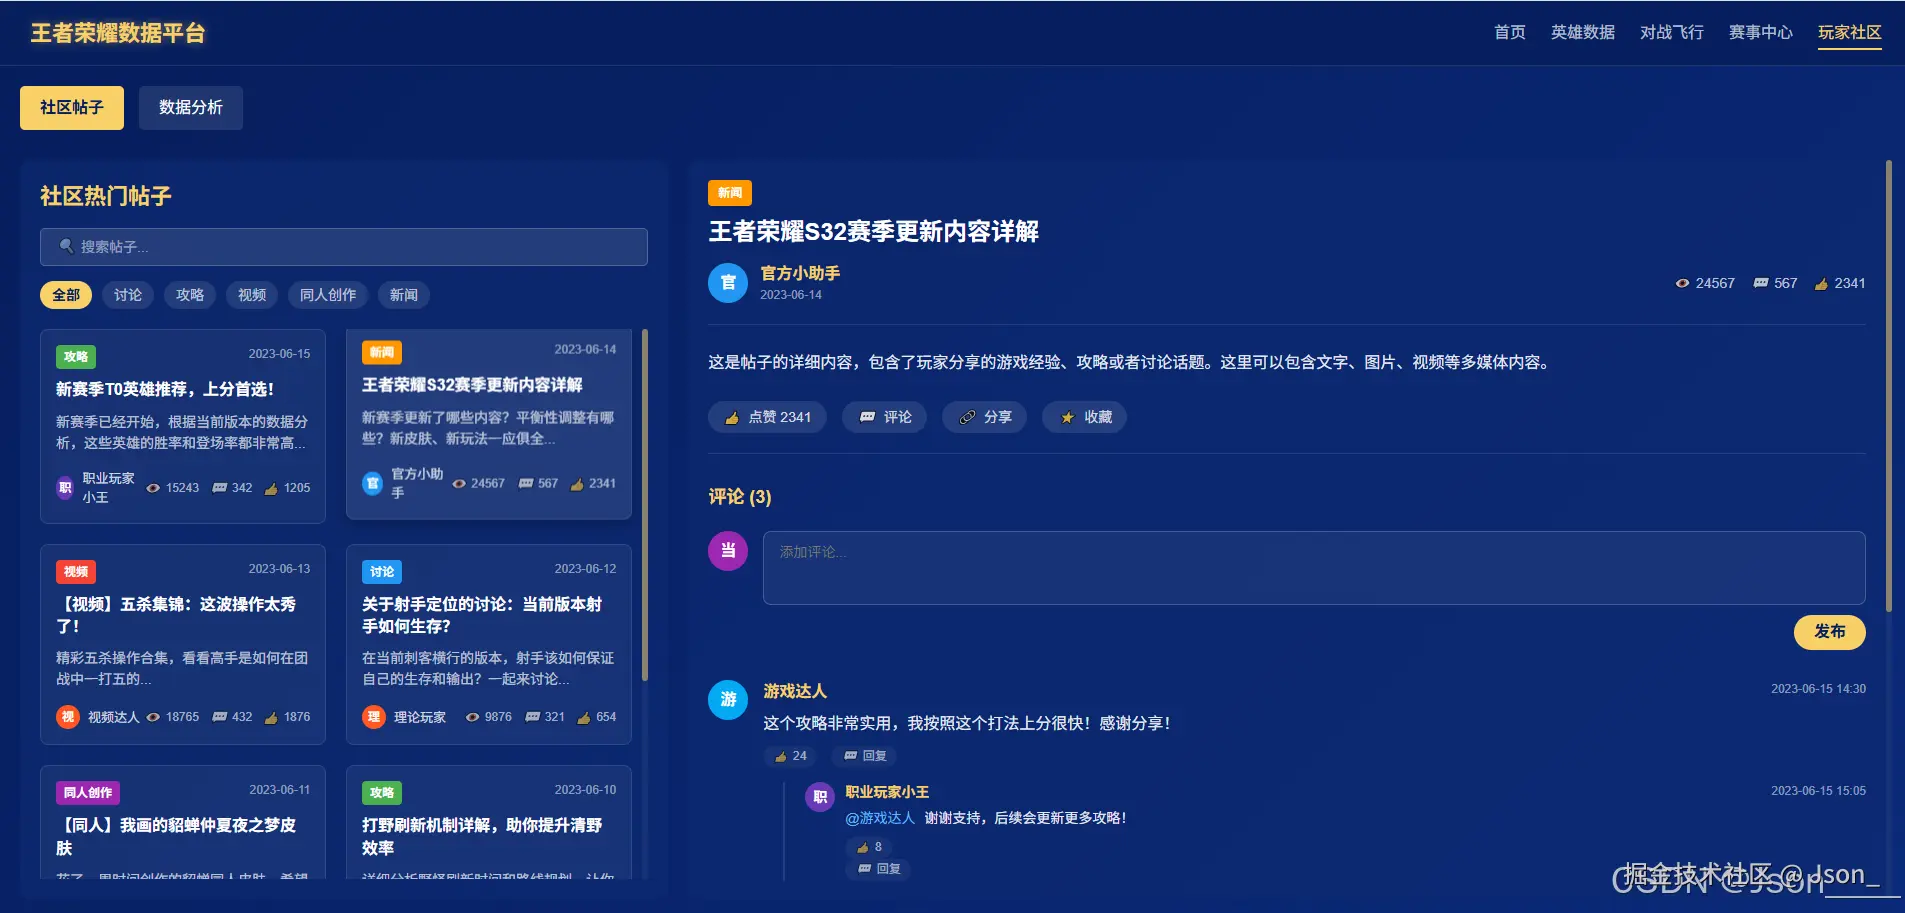
Task: Click the 游戏达人 commenter avatar
Action: (x=728, y=700)
